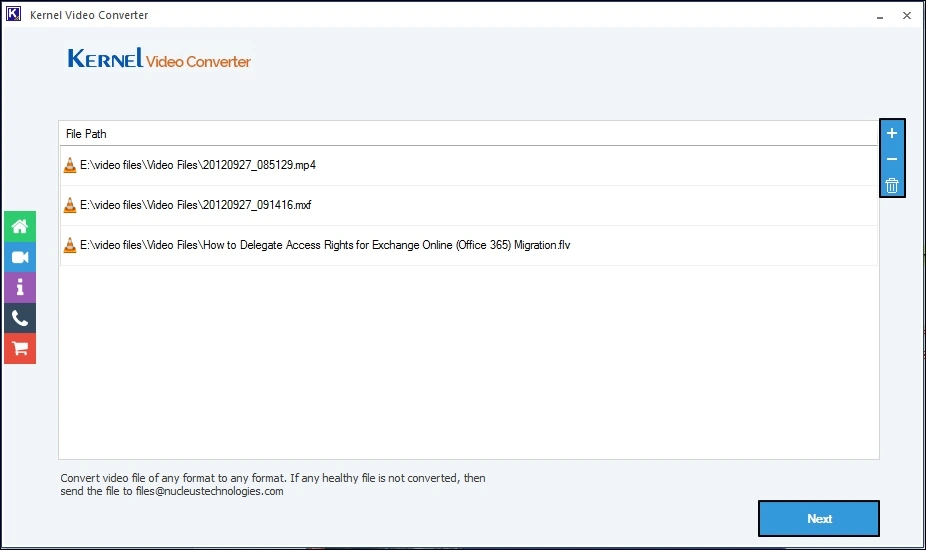Open the purple info sidebar icon
926x550 pixels.
tap(20, 288)
